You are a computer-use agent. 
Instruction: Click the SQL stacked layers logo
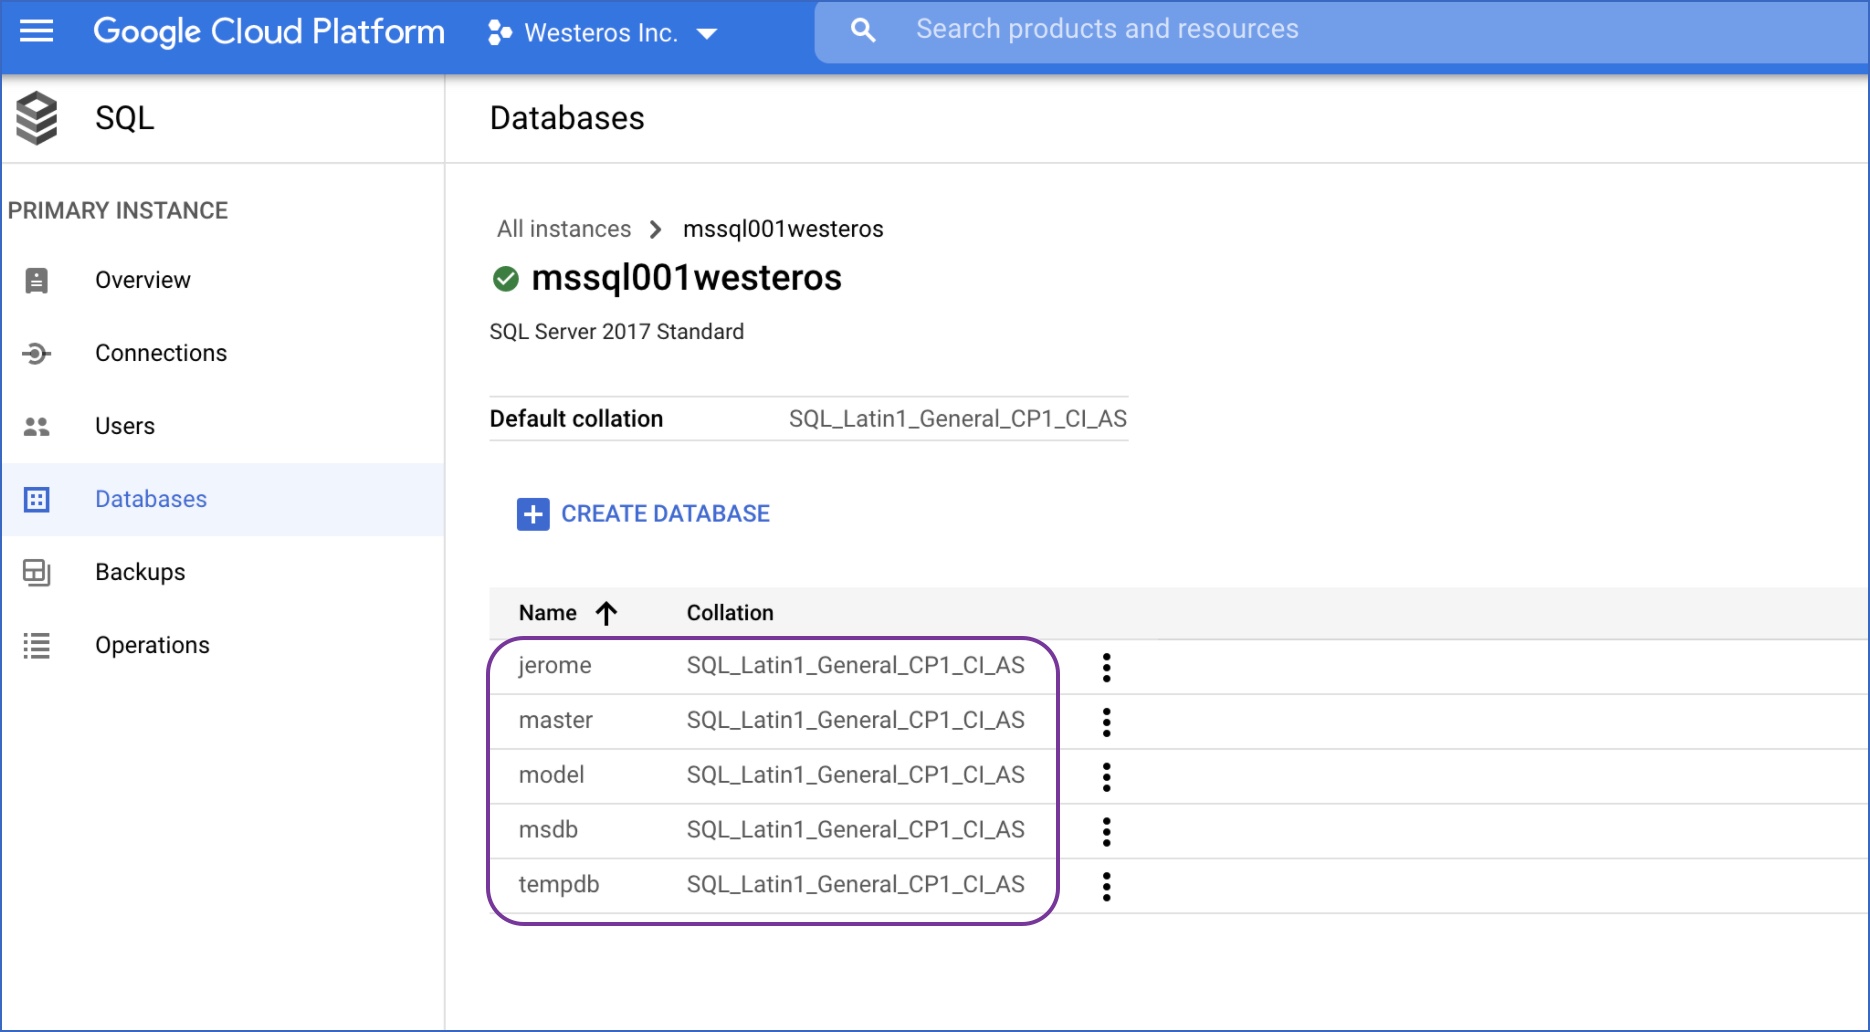[37, 118]
